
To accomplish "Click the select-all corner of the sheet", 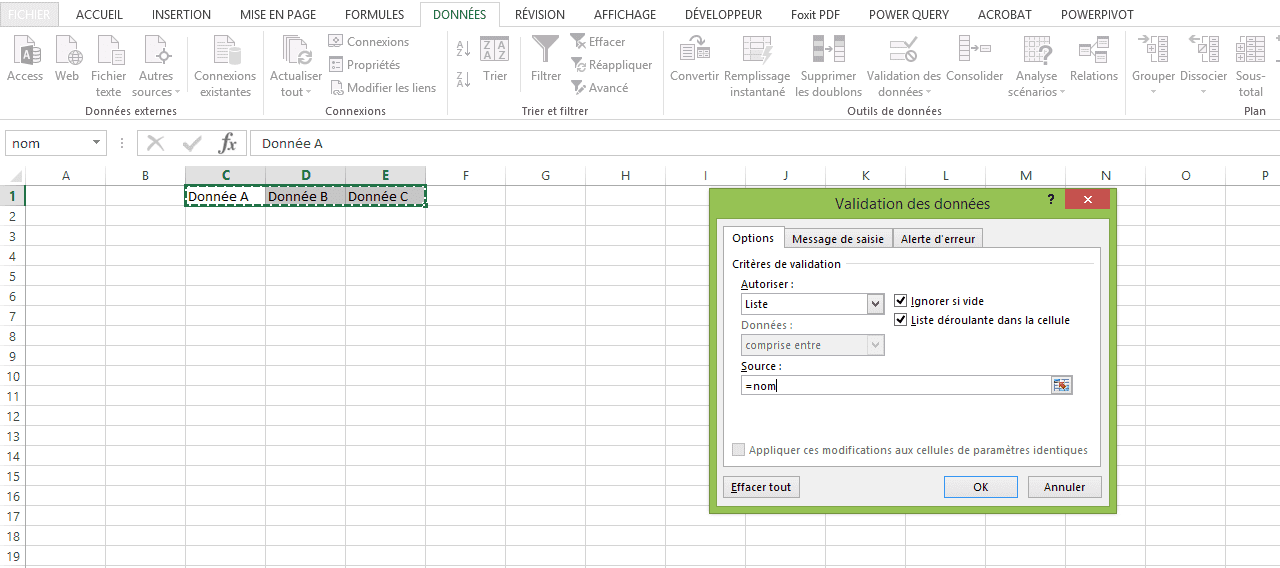I will [x=12, y=176].
